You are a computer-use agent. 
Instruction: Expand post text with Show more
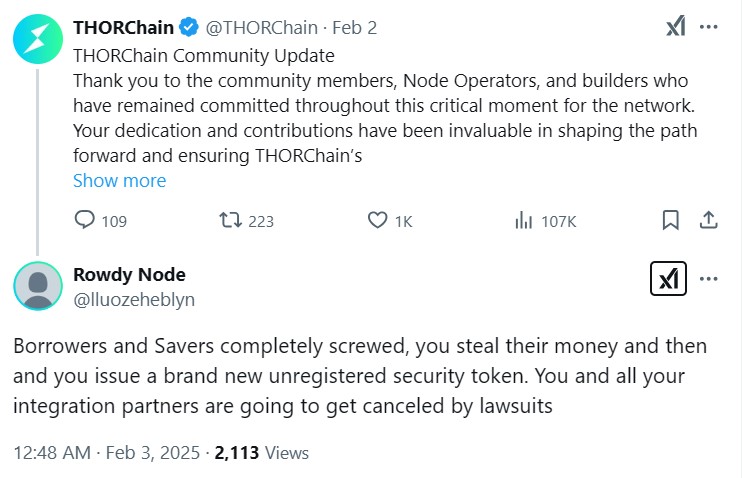click(x=119, y=181)
